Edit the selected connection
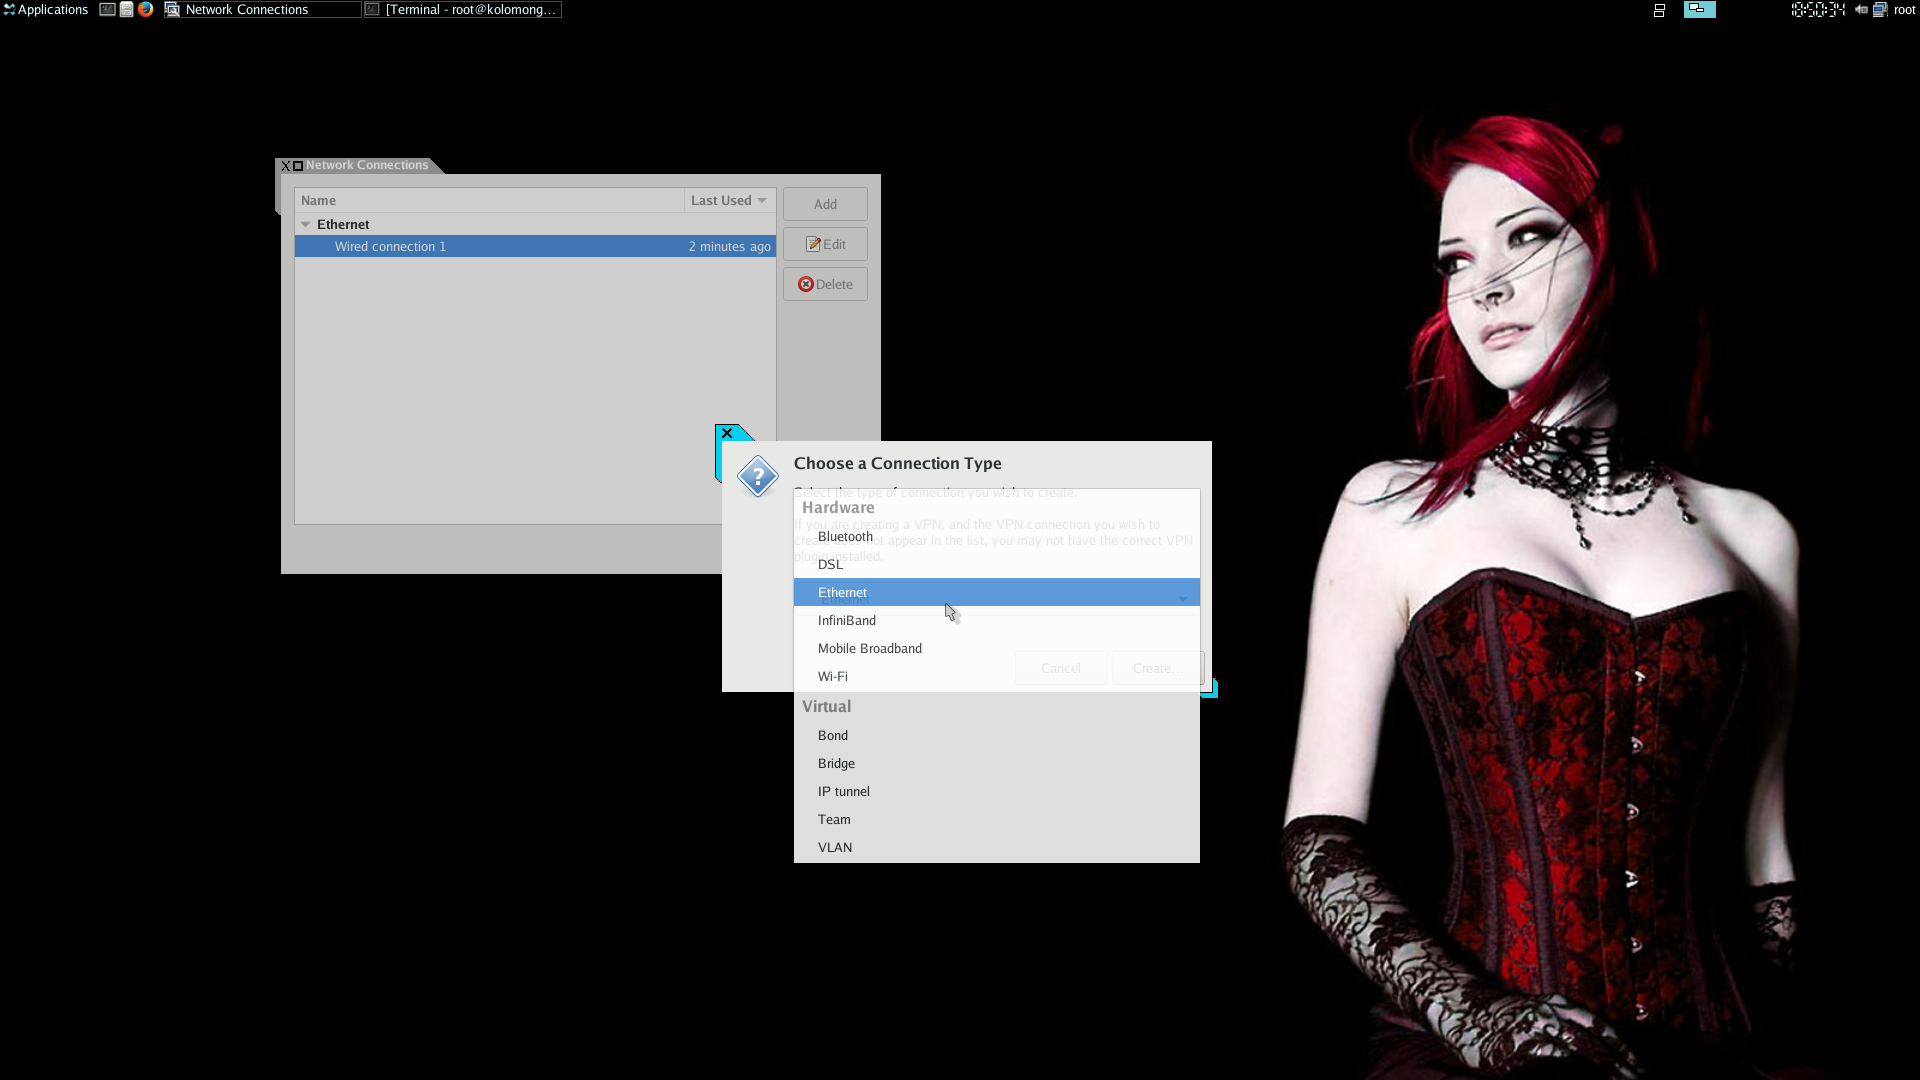This screenshot has height=1080, width=1920. pyautogui.click(x=825, y=244)
